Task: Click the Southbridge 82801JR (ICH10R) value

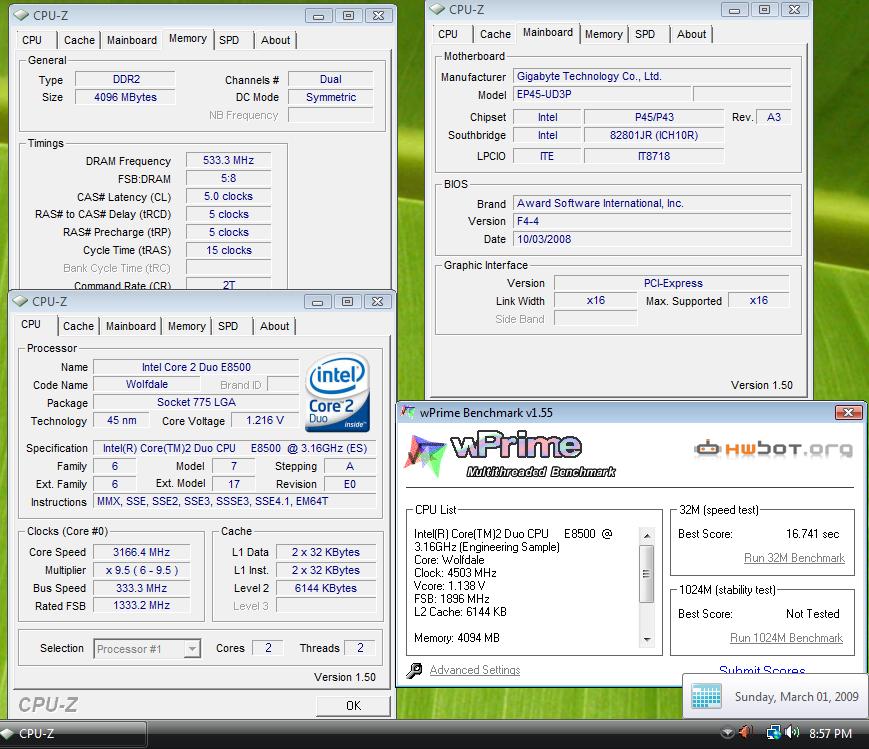Action: click(654, 135)
